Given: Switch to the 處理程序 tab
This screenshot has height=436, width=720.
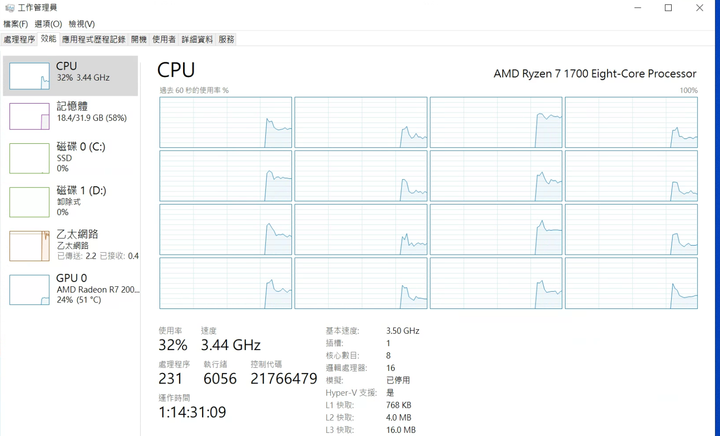Looking at the screenshot, I should (19, 39).
